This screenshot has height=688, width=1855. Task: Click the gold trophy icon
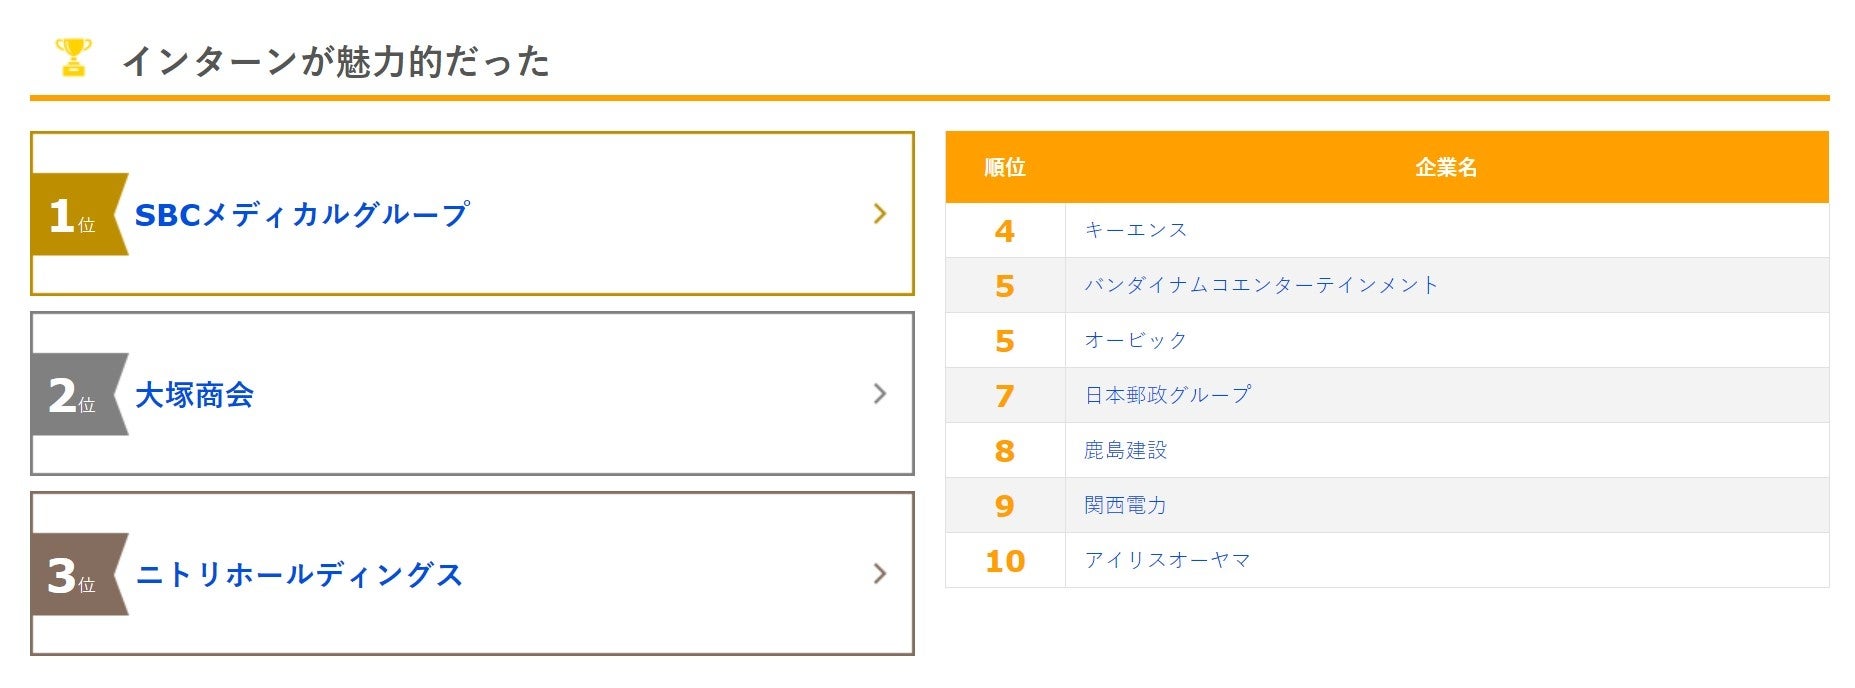[x=73, y=58]
